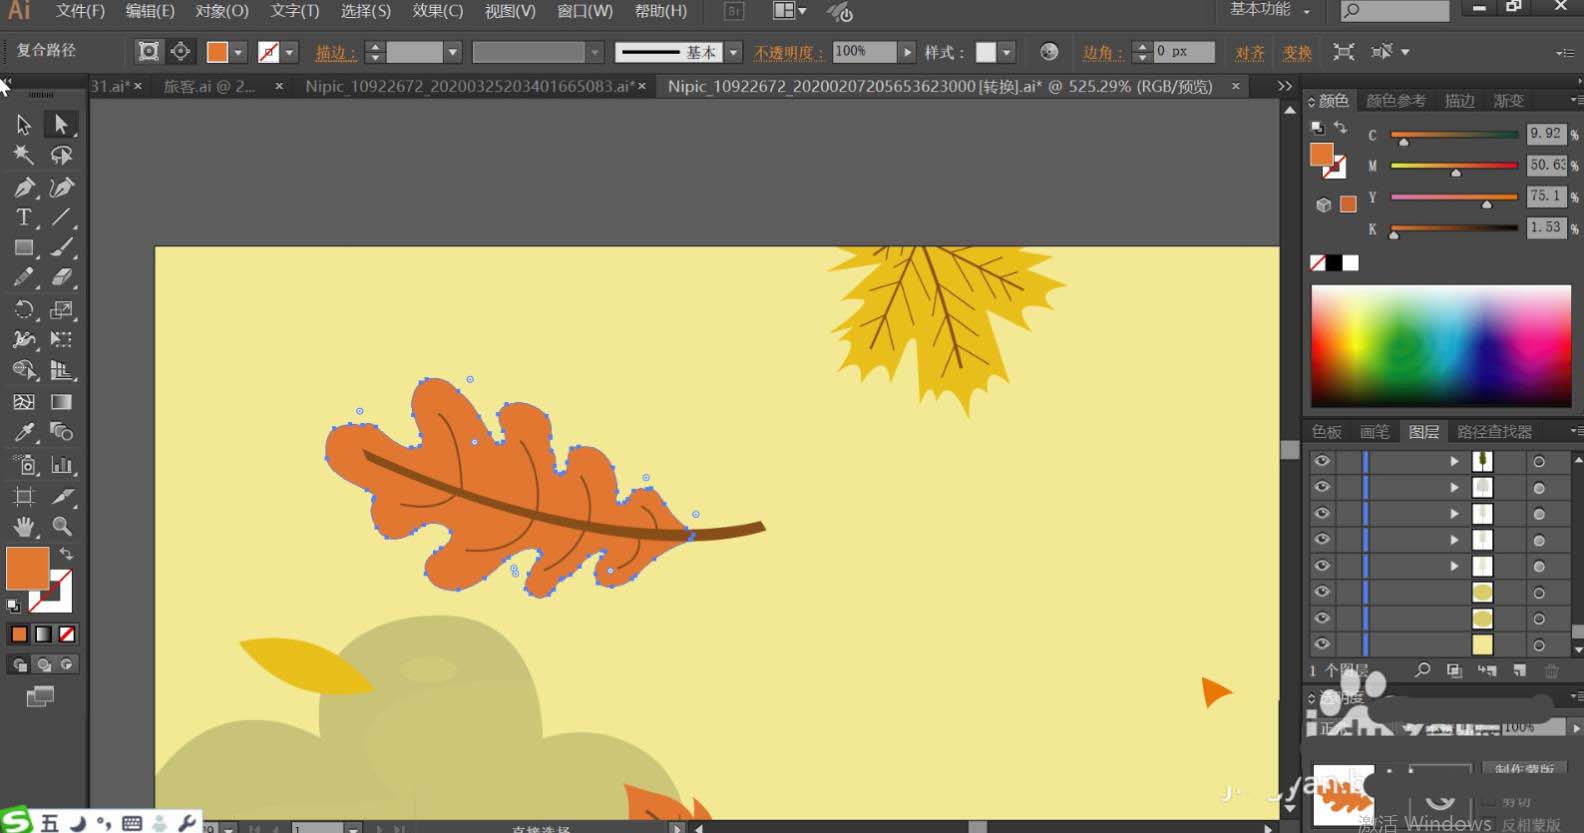The width and height of the screenshot is (1584, 833).
Task: Switch to the 旅客.ai document tab
Action: tap(209, 87)
